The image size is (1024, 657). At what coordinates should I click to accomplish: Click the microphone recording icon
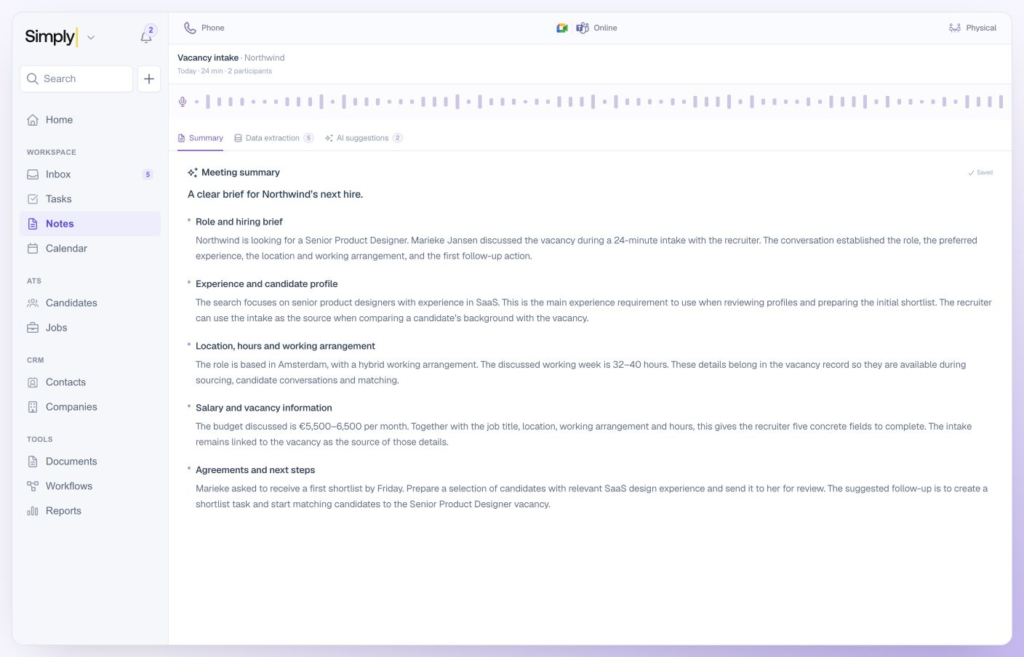click(183, 102)
